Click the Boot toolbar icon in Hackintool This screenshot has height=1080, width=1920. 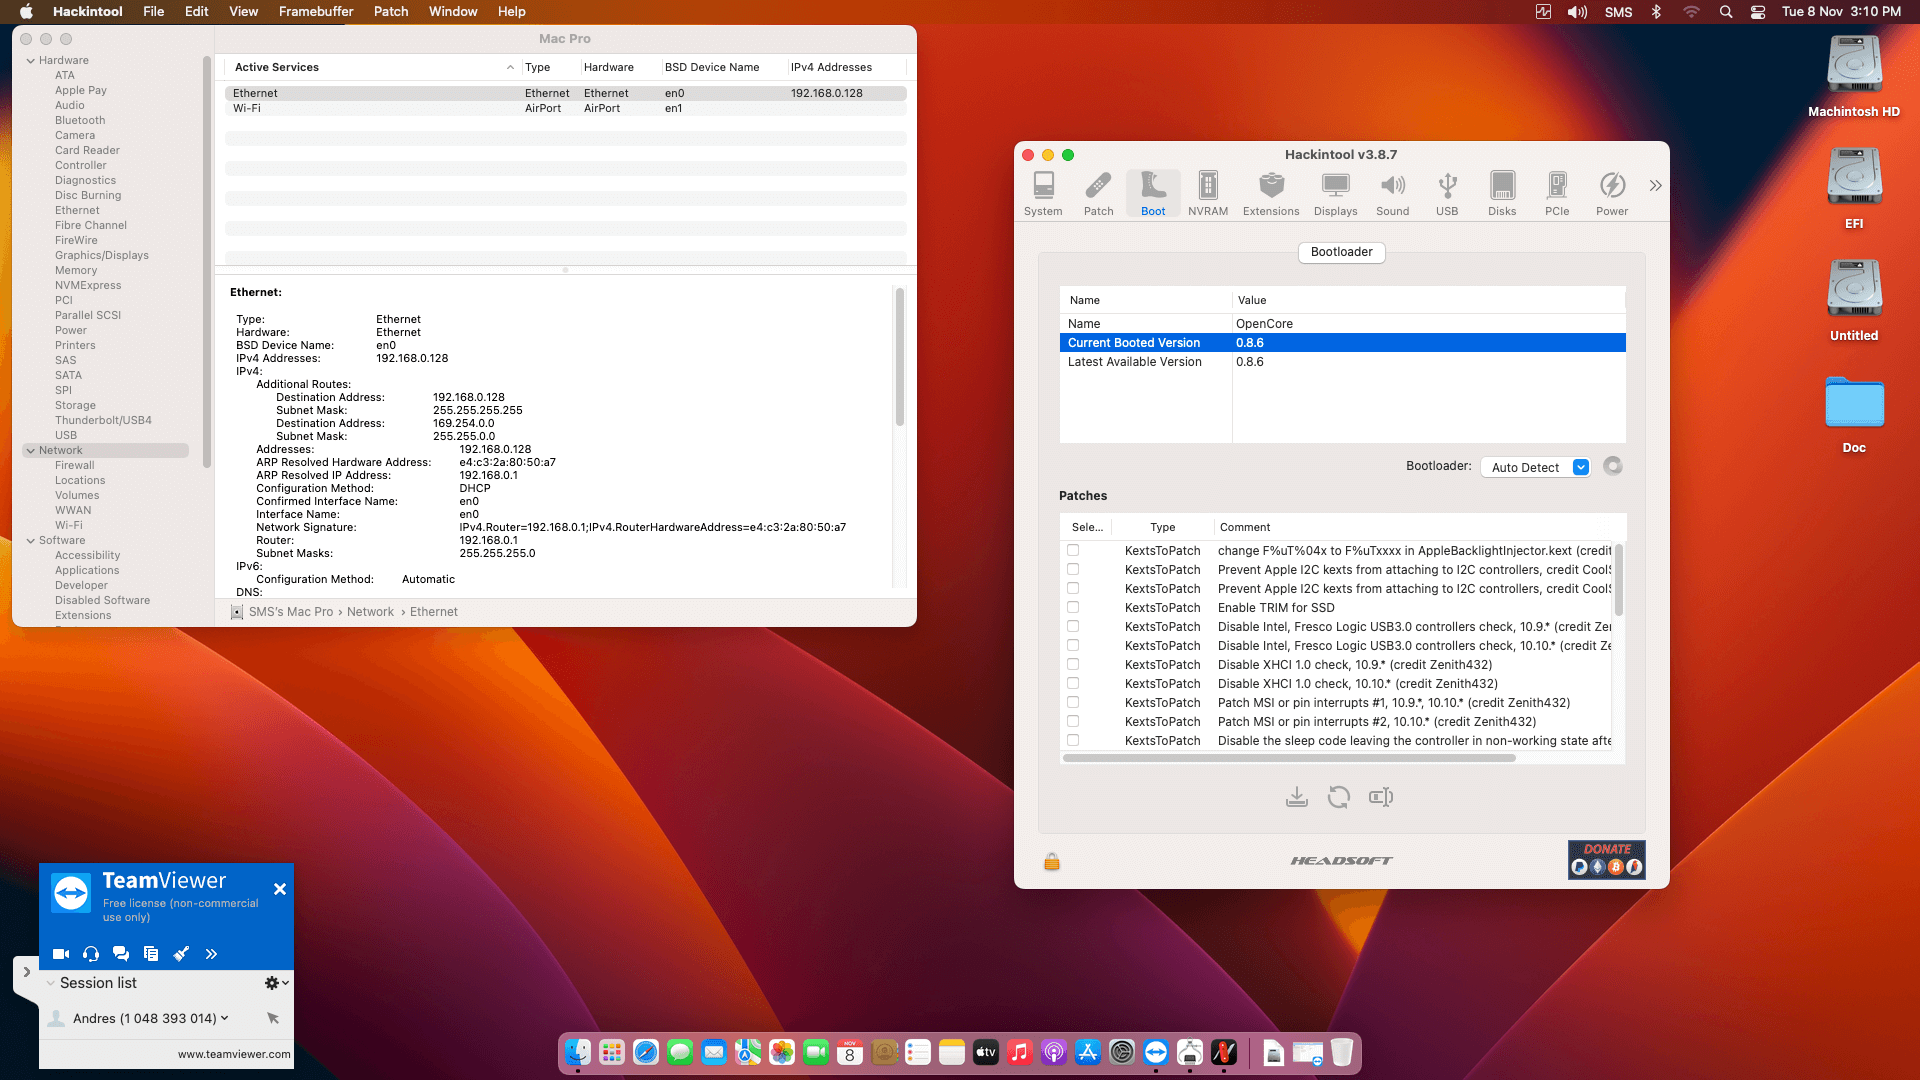[1153, 193]
